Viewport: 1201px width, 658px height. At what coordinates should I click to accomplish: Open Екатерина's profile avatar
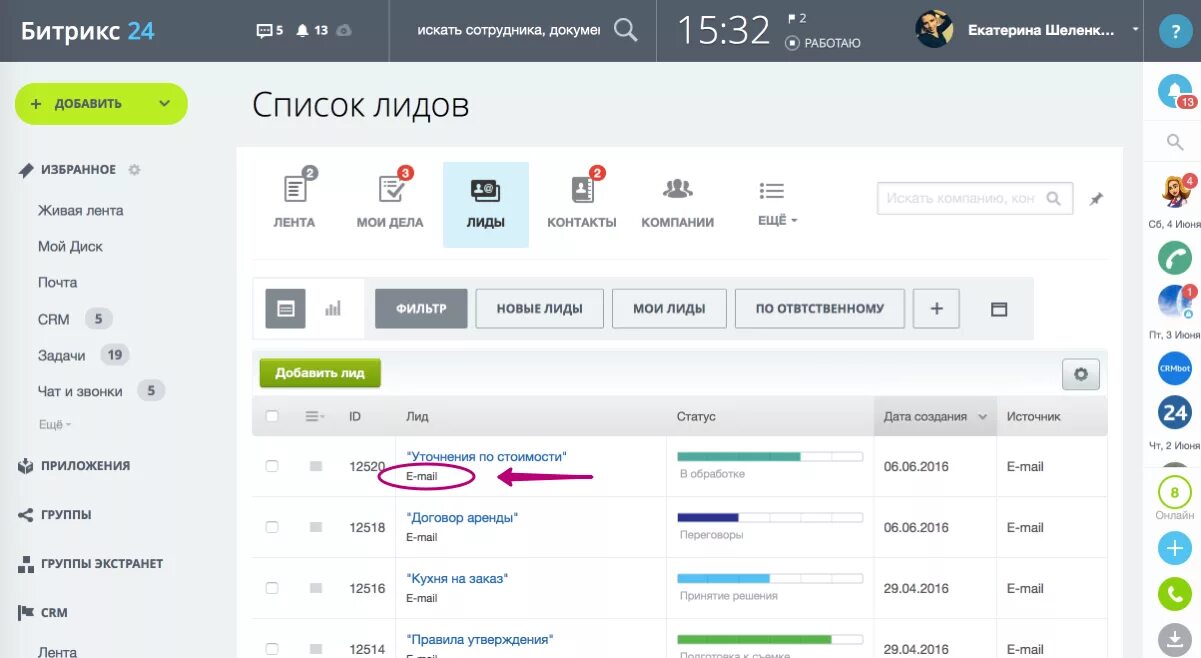[934, 30]
